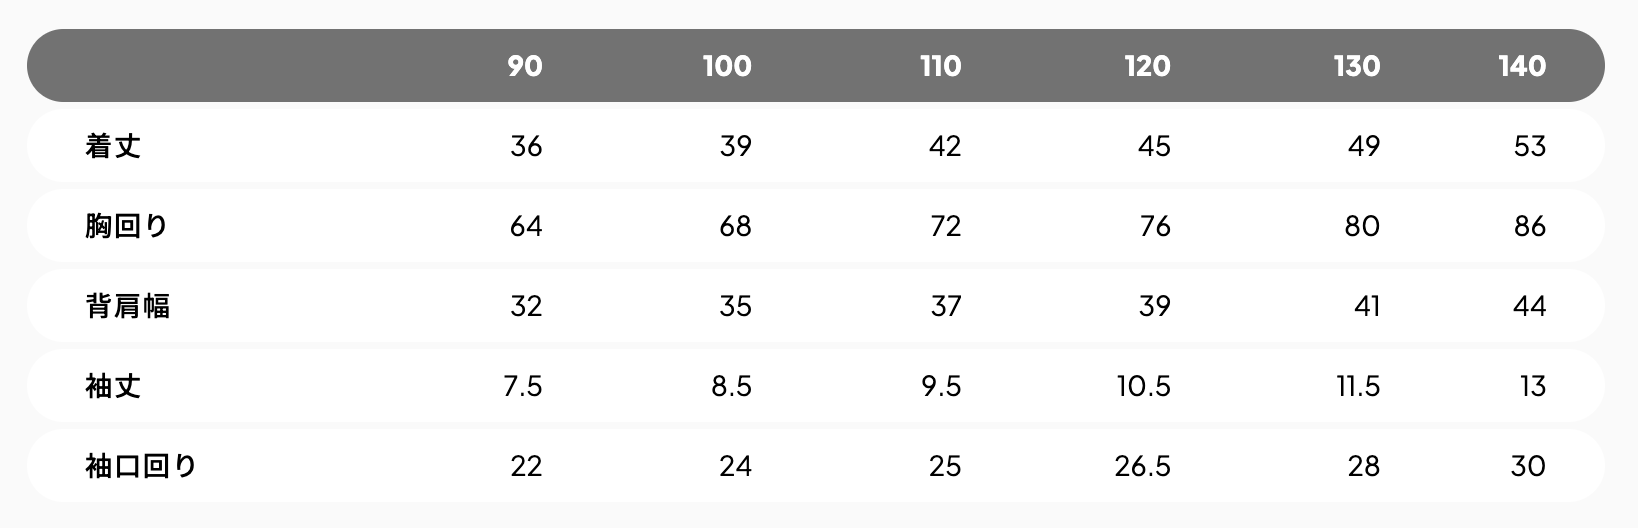1638x528 pixels.
Task: Click the 90 size column header
Action: 525,66
